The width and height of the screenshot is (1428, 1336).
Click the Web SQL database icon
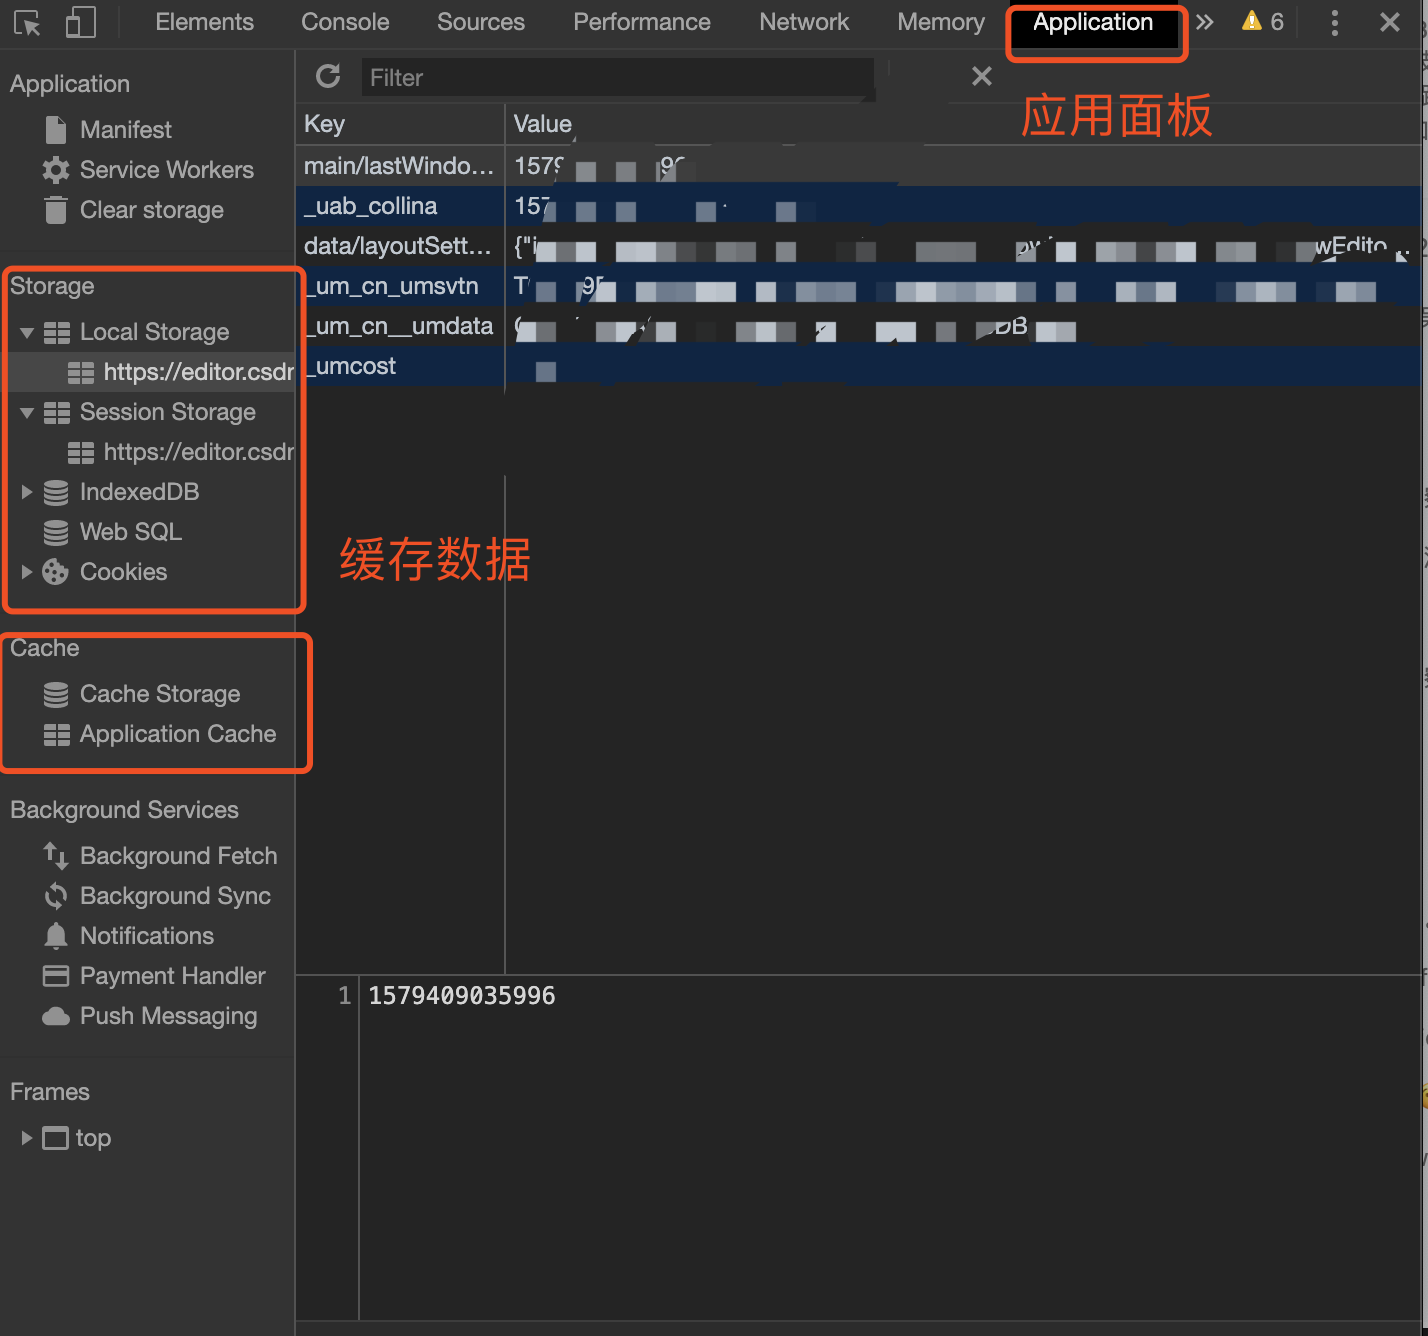[56, 532]
